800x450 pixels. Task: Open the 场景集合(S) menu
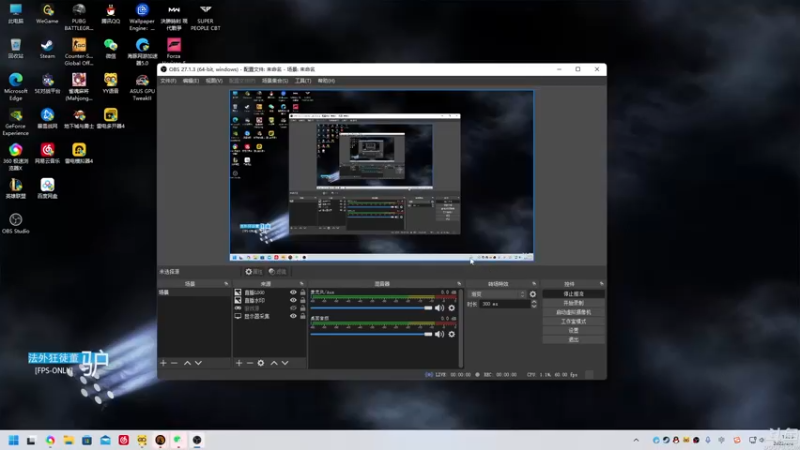(274, 81)
